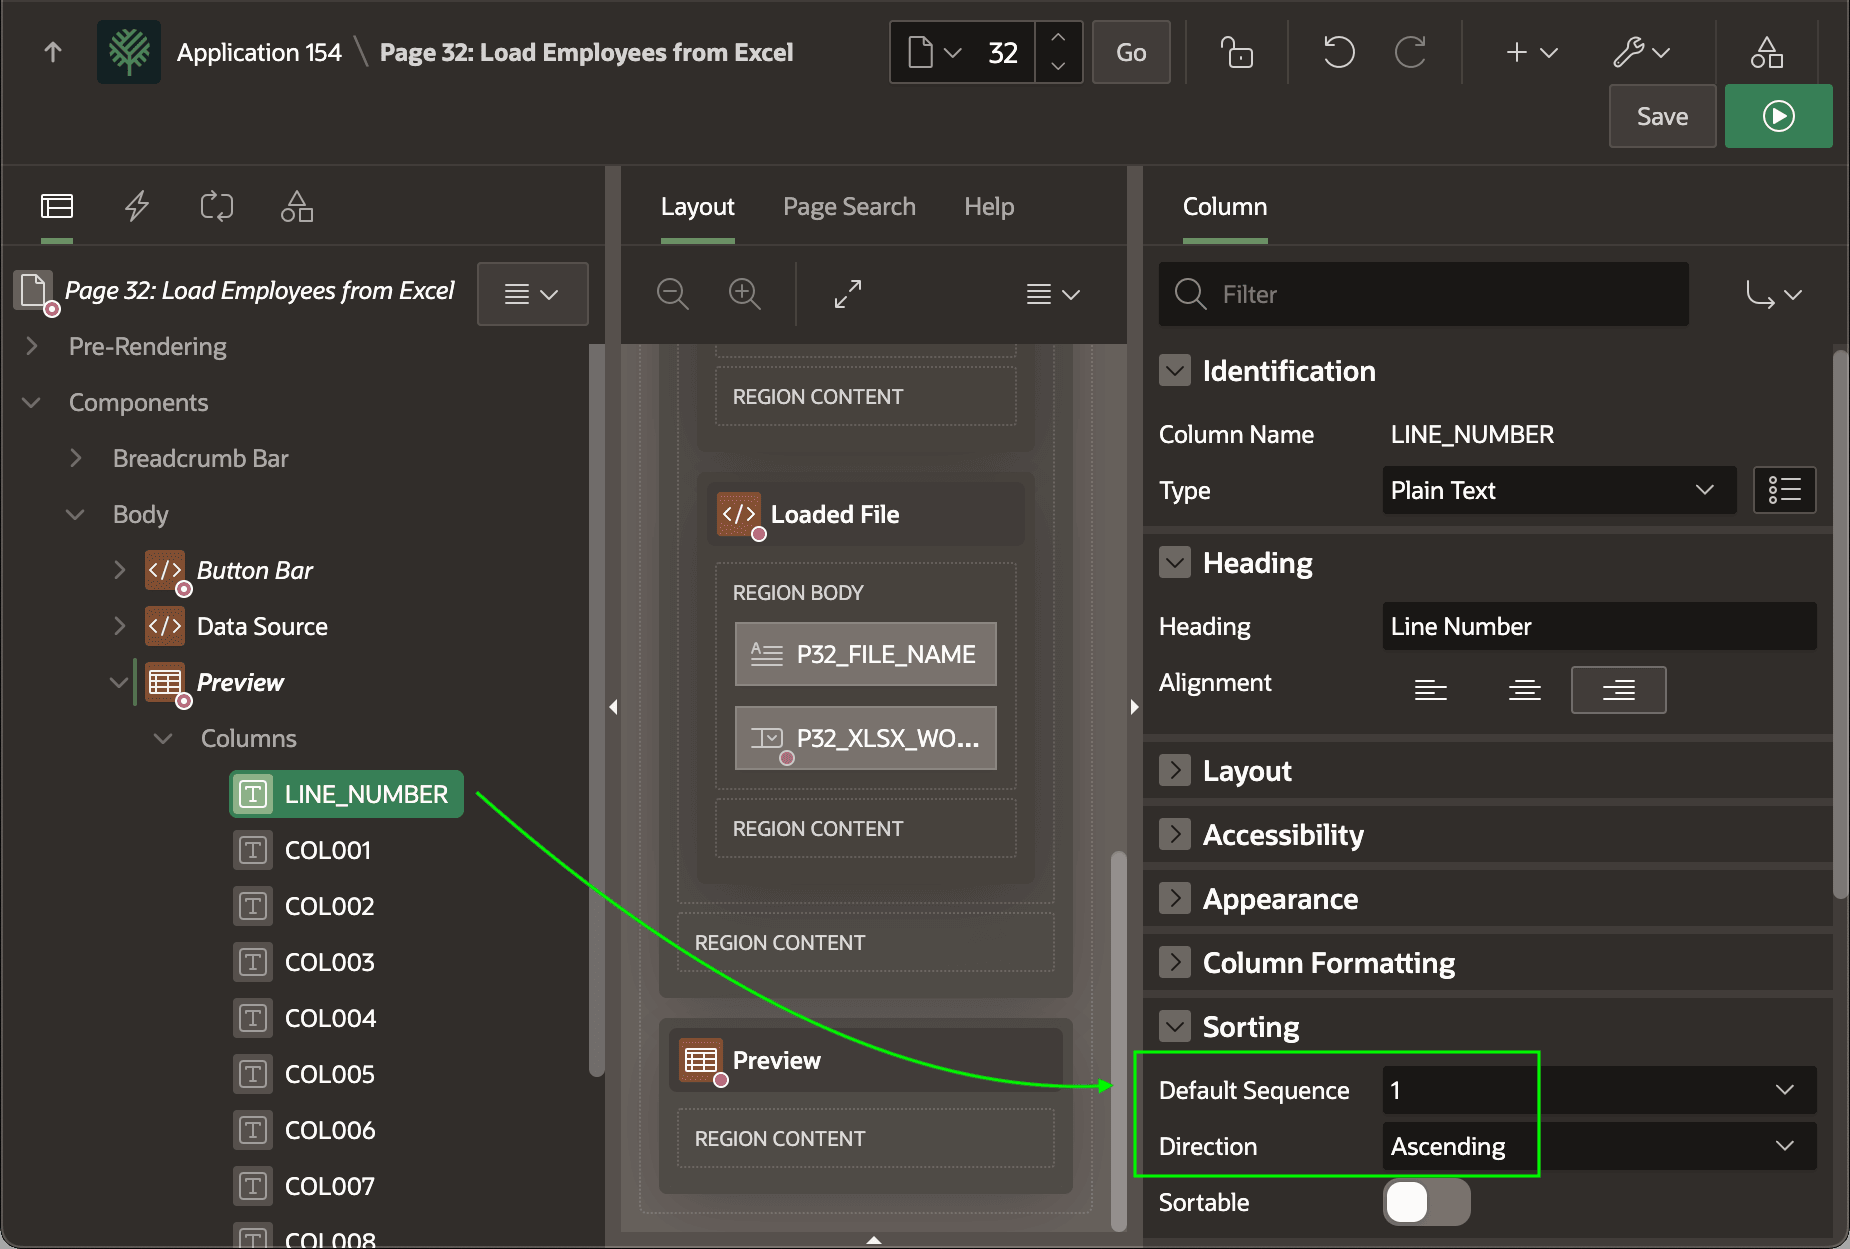
Task: Click the page lock icon
Action: (x=1237, y=52)
